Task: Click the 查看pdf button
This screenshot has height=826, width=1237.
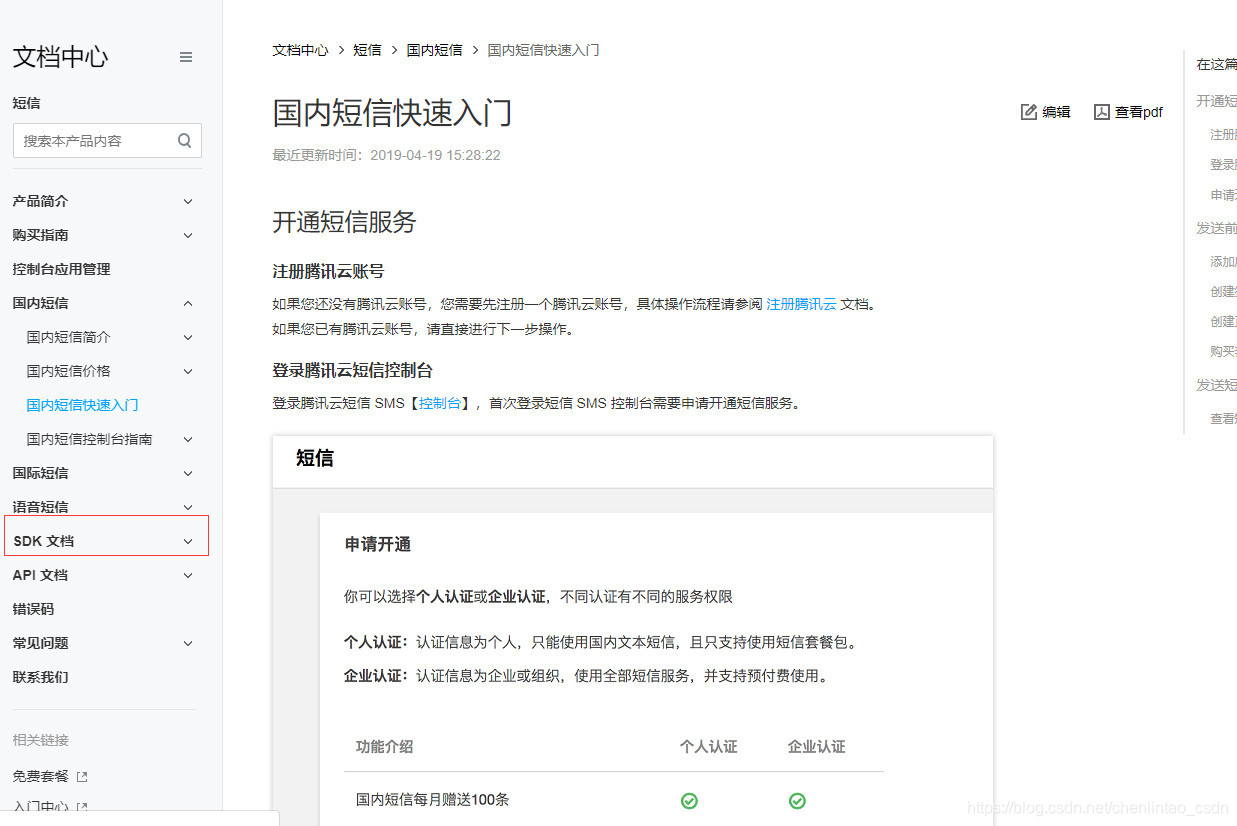Action: click(x=1128, y=112)
